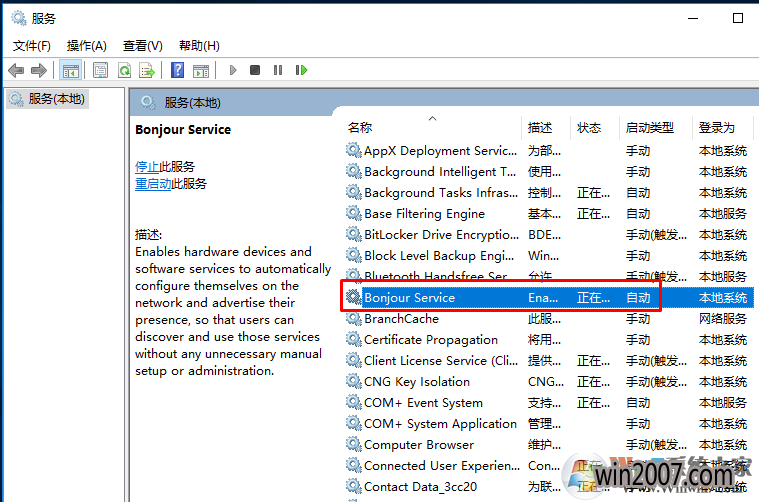Click the Start Service play icon
This screenshot has height=502, width=759.
(233, 71)
